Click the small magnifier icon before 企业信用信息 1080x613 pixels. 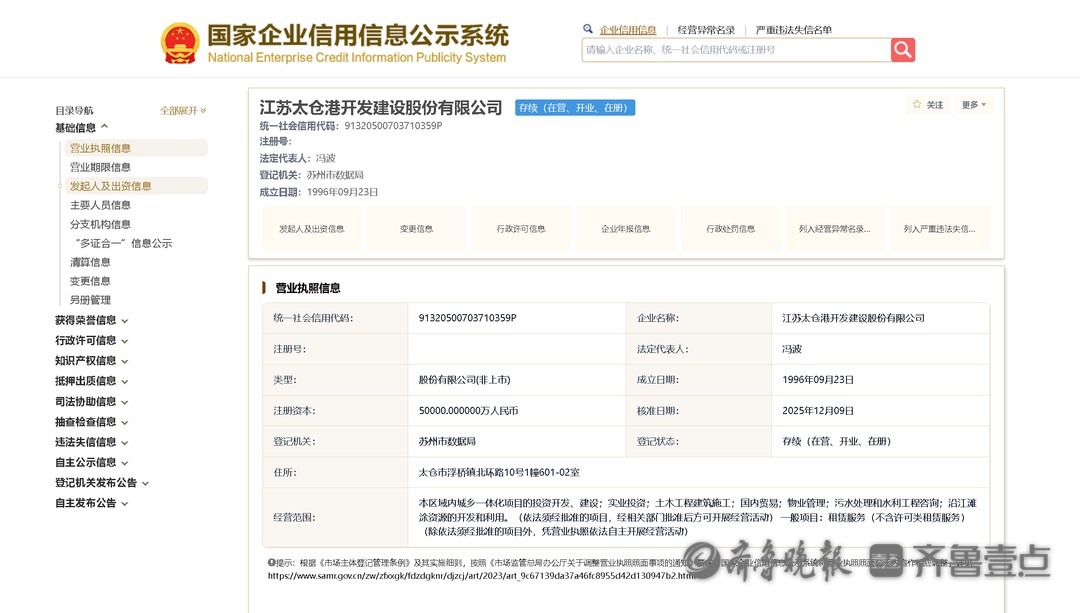tap(588, 29)
